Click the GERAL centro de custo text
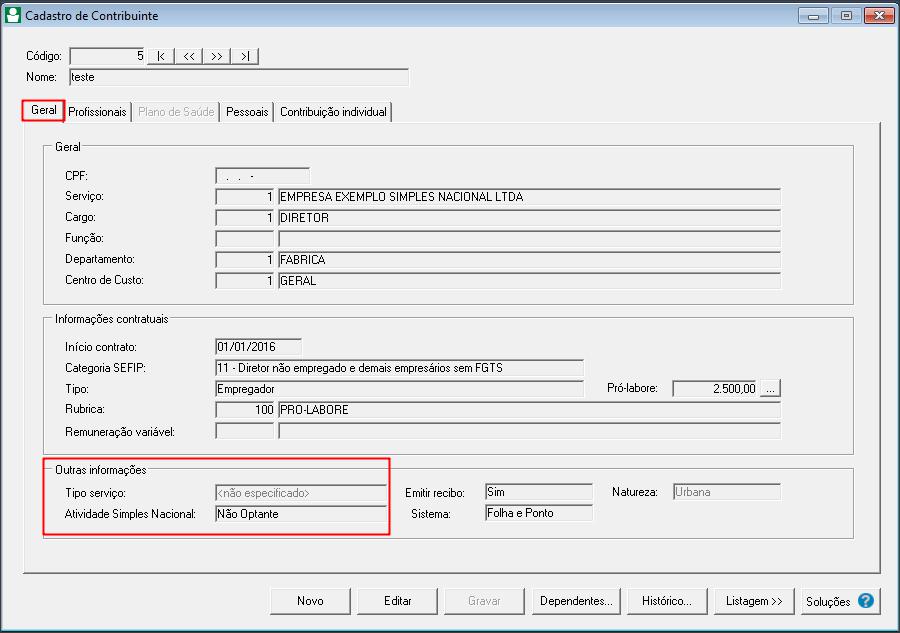900x633 pixels. tap(298, 281)
